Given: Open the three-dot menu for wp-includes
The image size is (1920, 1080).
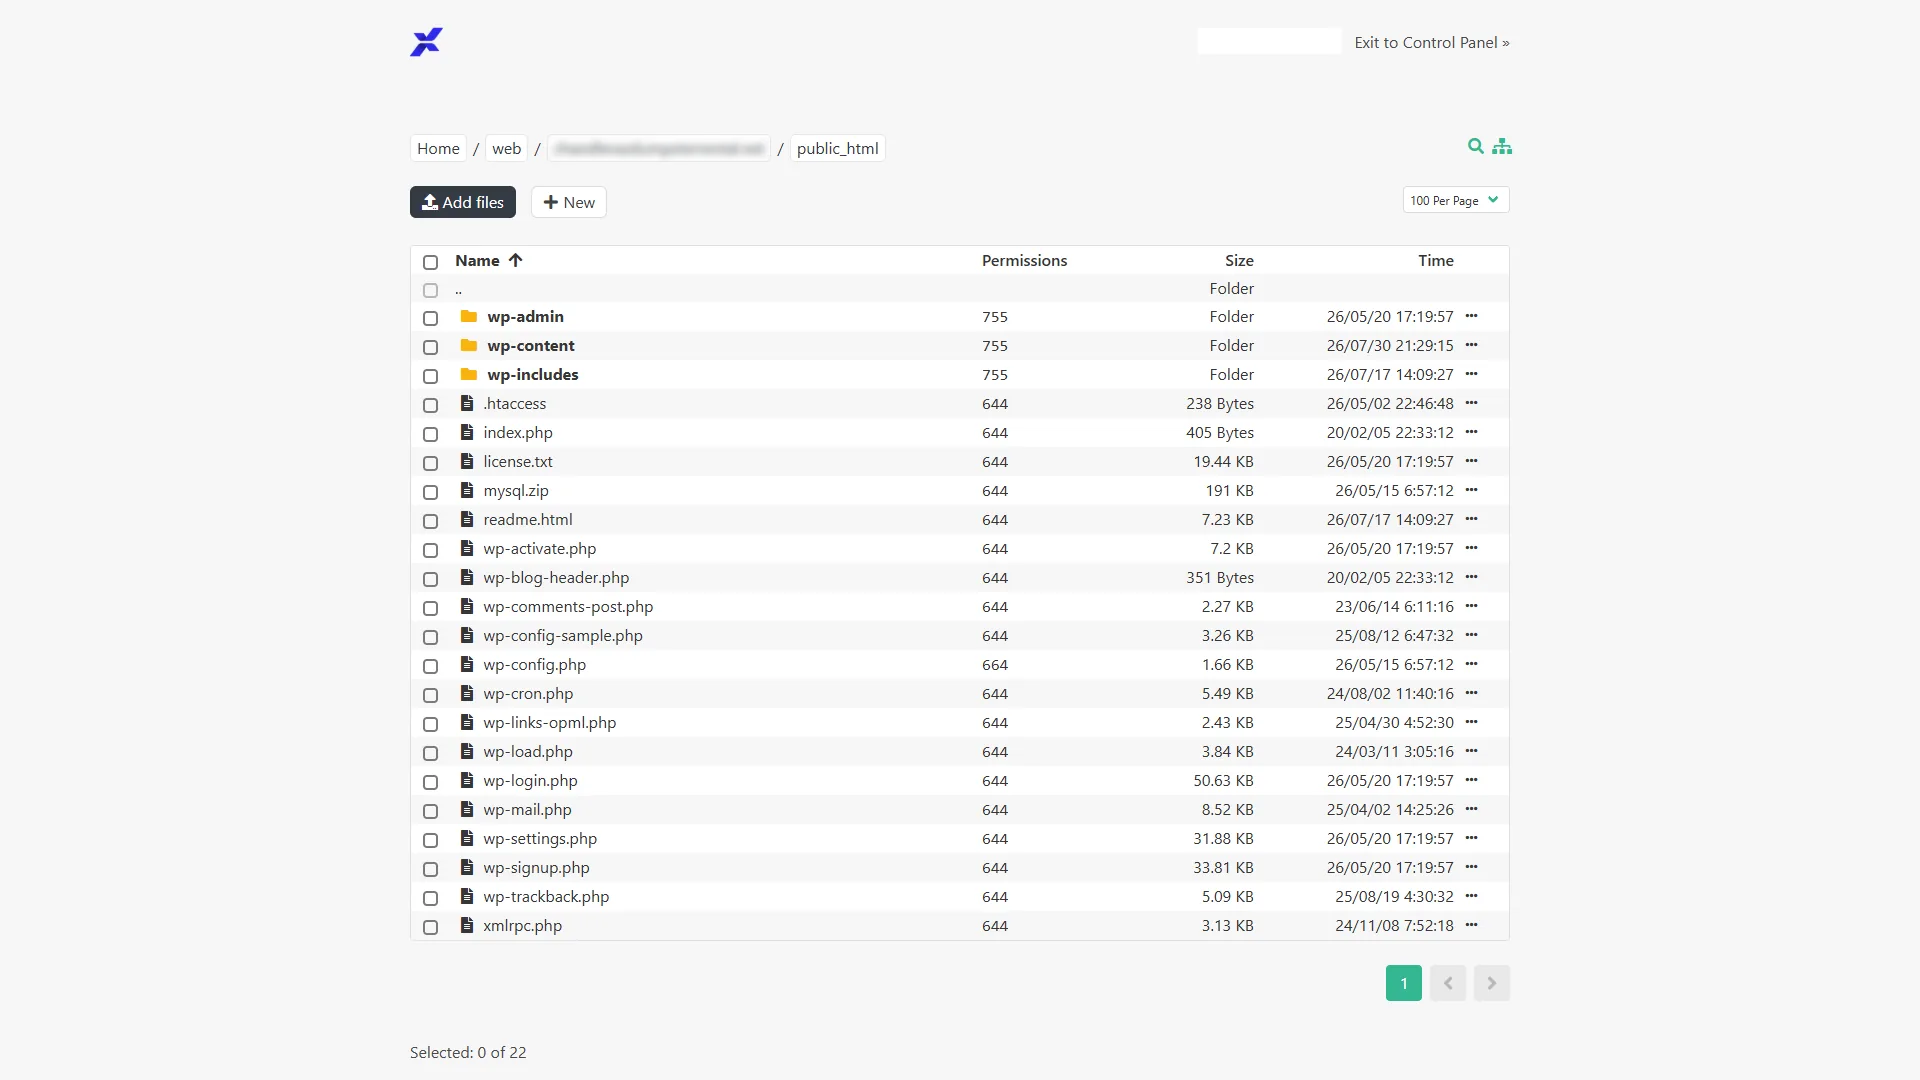Looking at the screenshot, I should pyautogui.click(x=1471, y=374).
